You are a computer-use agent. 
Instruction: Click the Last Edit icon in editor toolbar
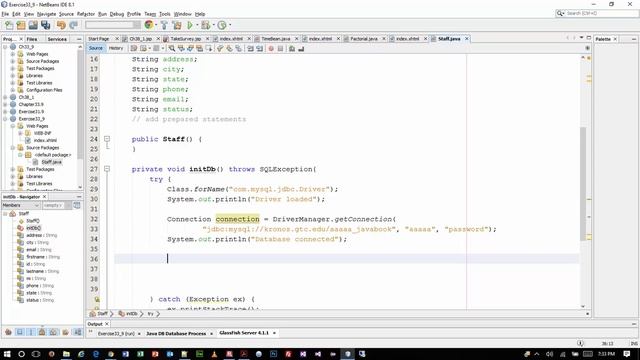(x=133, y=49)
